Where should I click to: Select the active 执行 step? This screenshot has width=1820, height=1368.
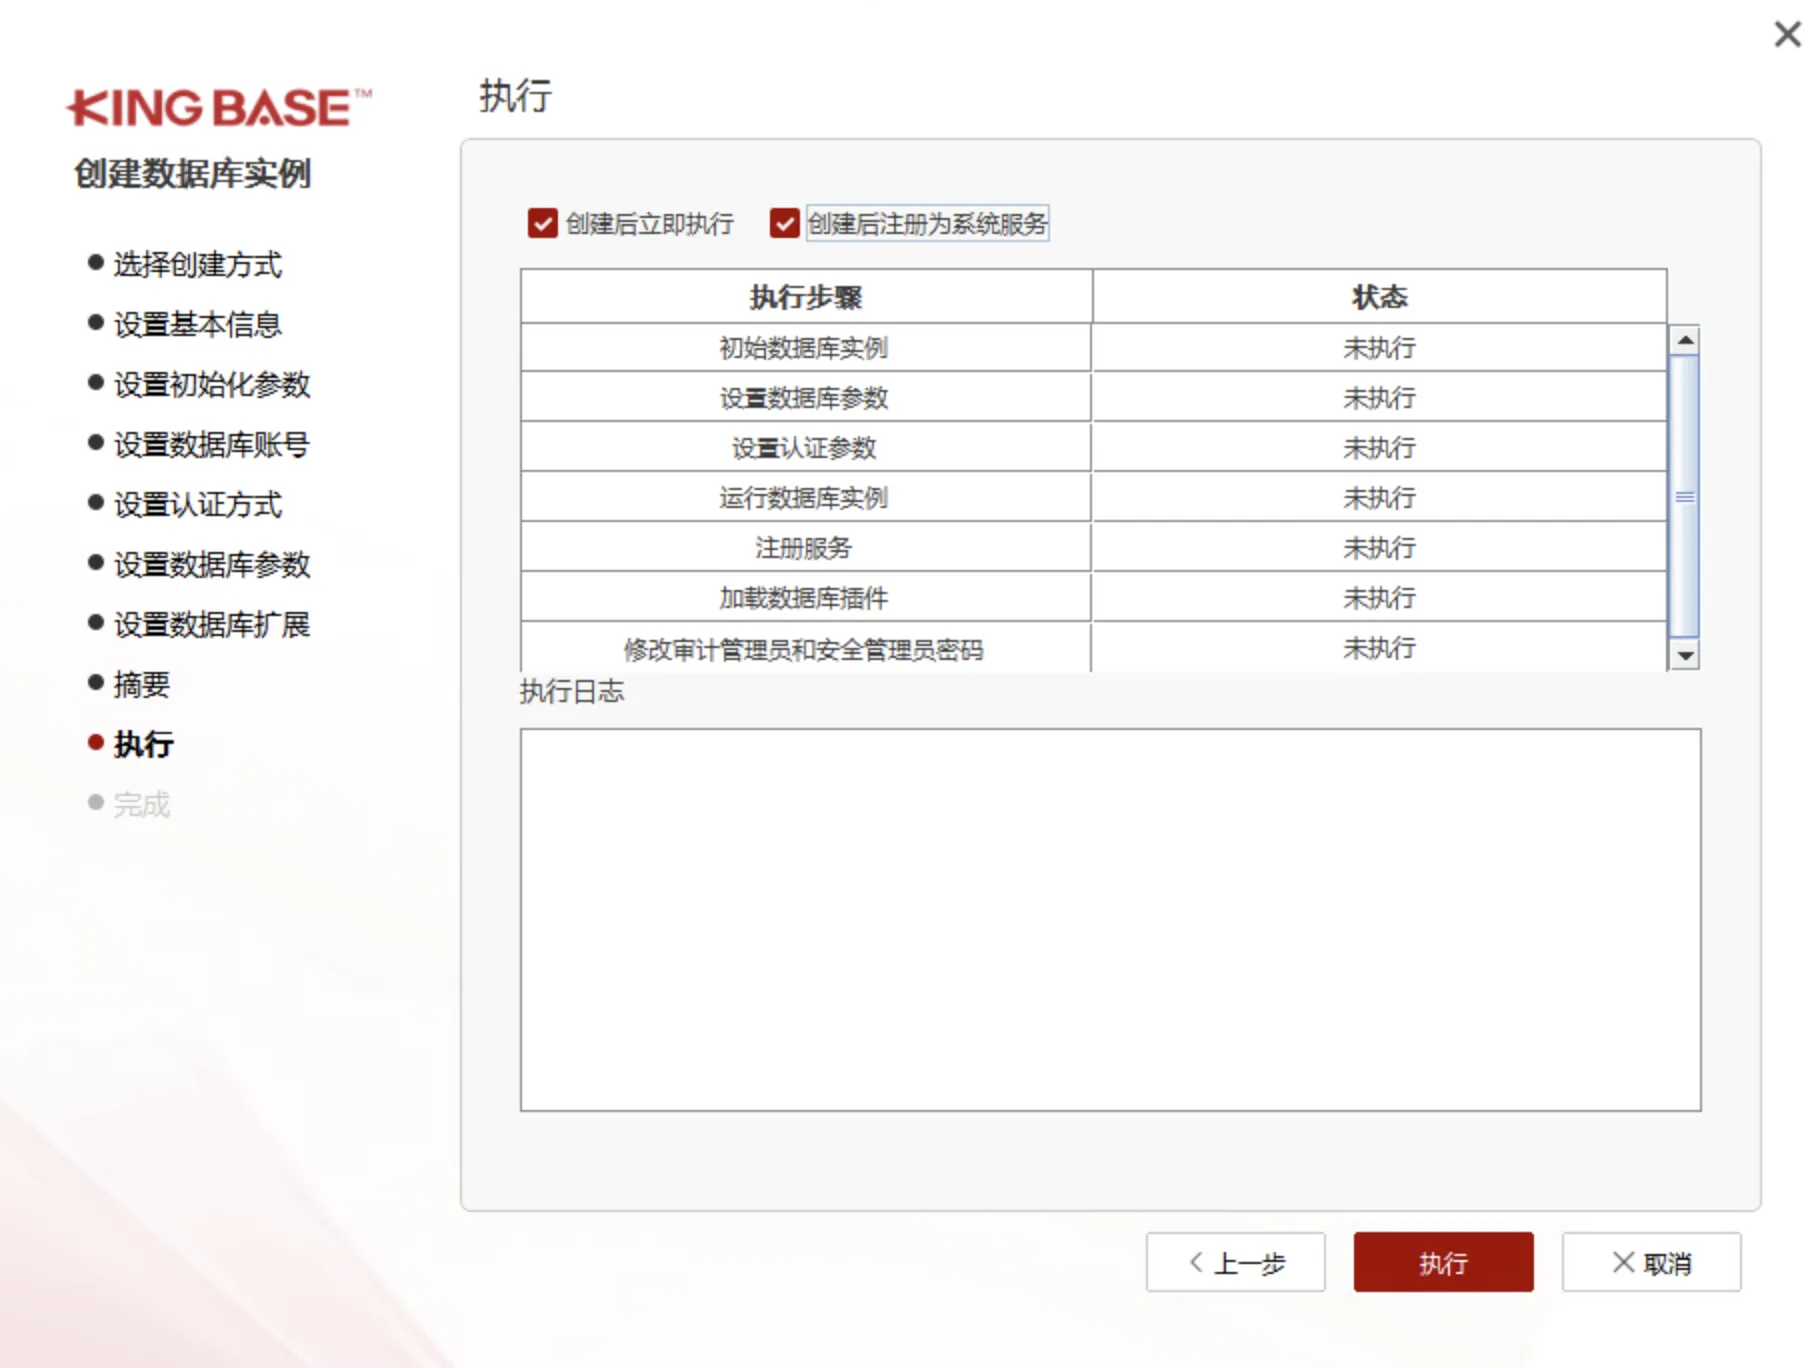143,745
